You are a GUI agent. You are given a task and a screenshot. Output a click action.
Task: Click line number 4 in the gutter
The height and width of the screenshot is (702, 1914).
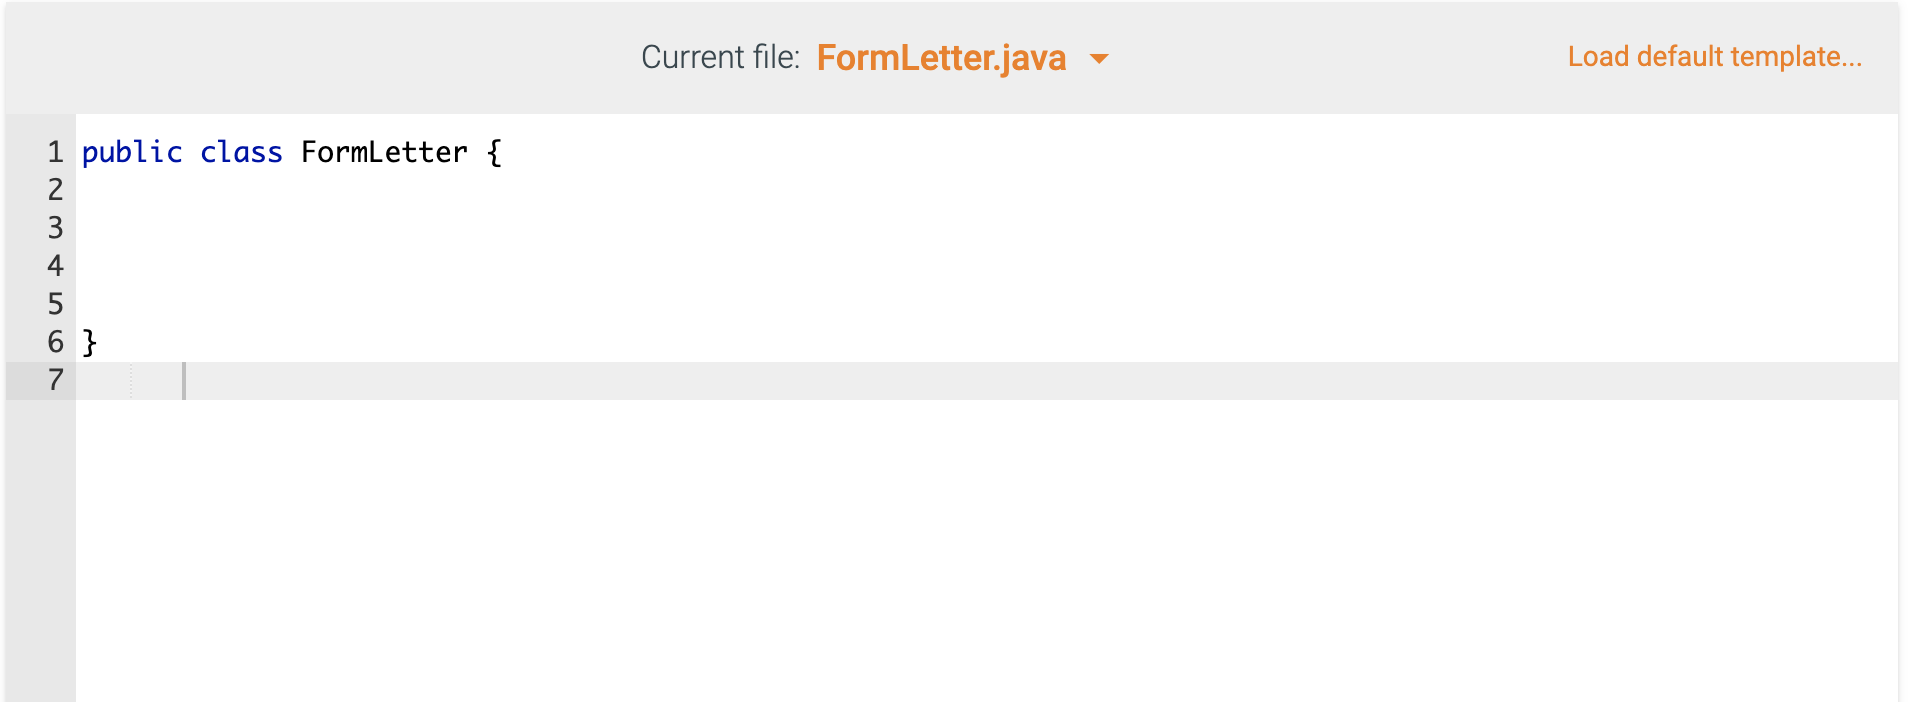click(55, 266)
